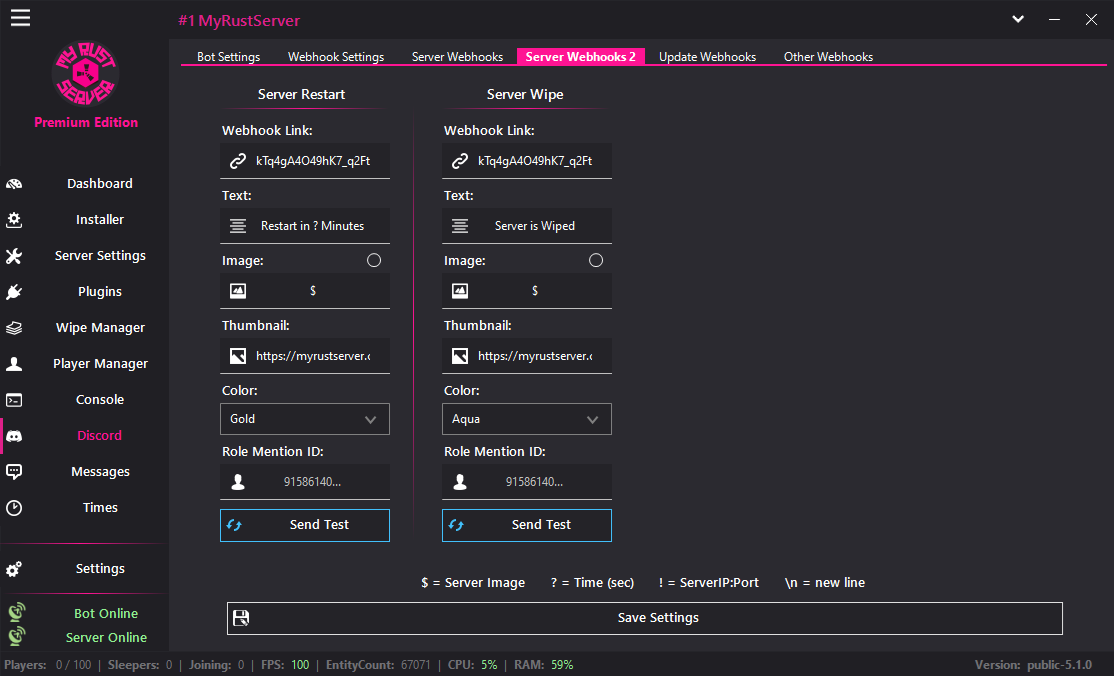Click the Player Manager person icon
The image size is (1114, 676).
14,364
